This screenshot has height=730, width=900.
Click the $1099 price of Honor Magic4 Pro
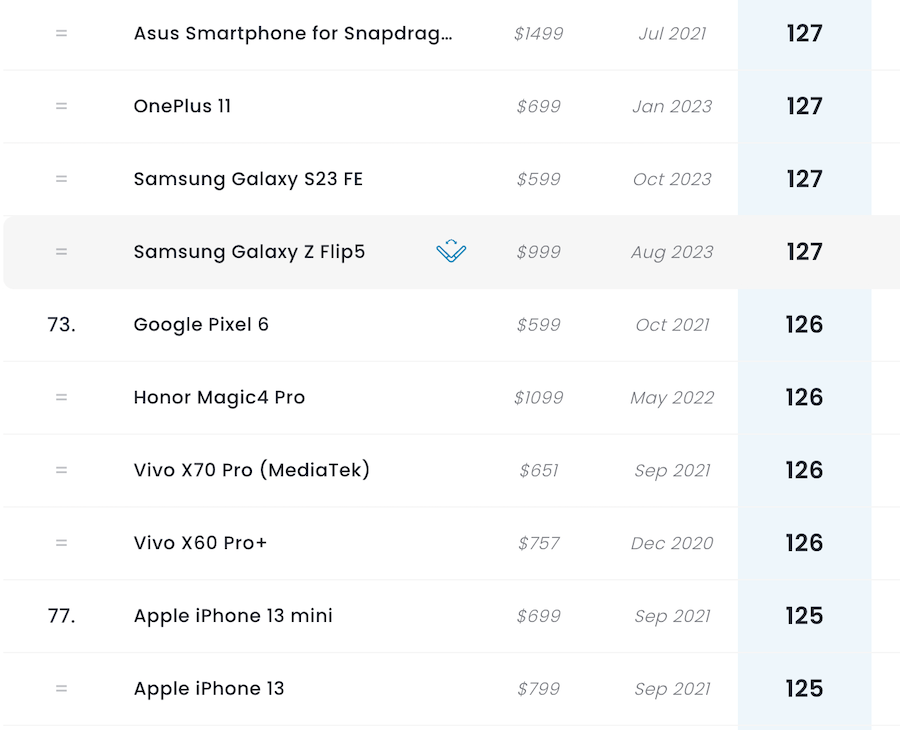[x=538, y=398]
